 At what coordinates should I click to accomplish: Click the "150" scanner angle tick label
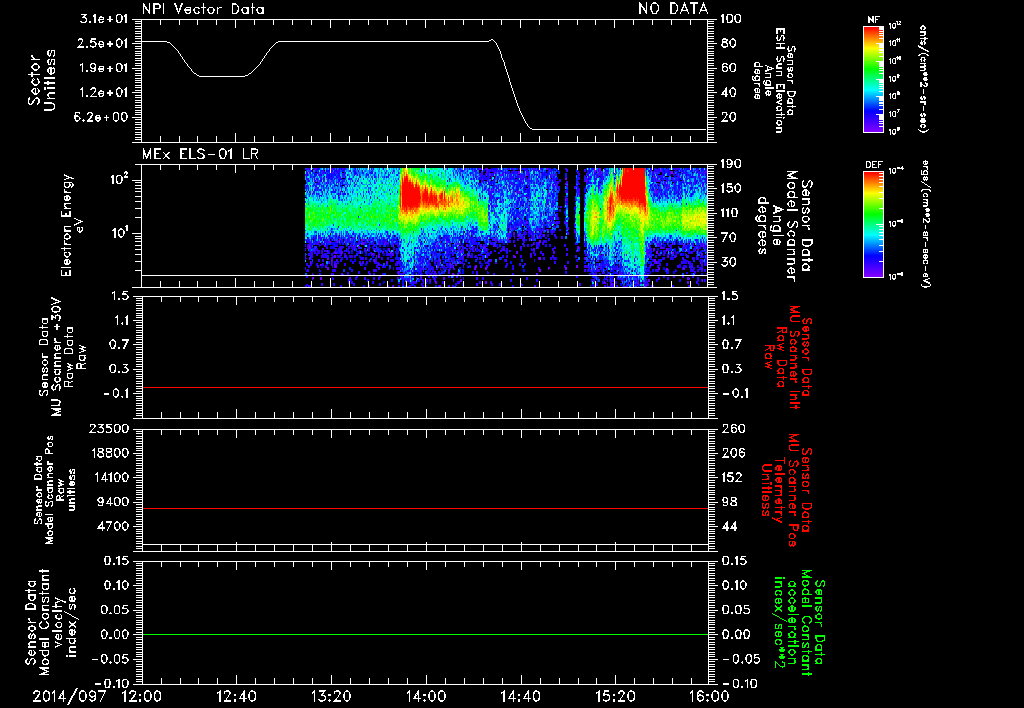[x=731, y=189]
